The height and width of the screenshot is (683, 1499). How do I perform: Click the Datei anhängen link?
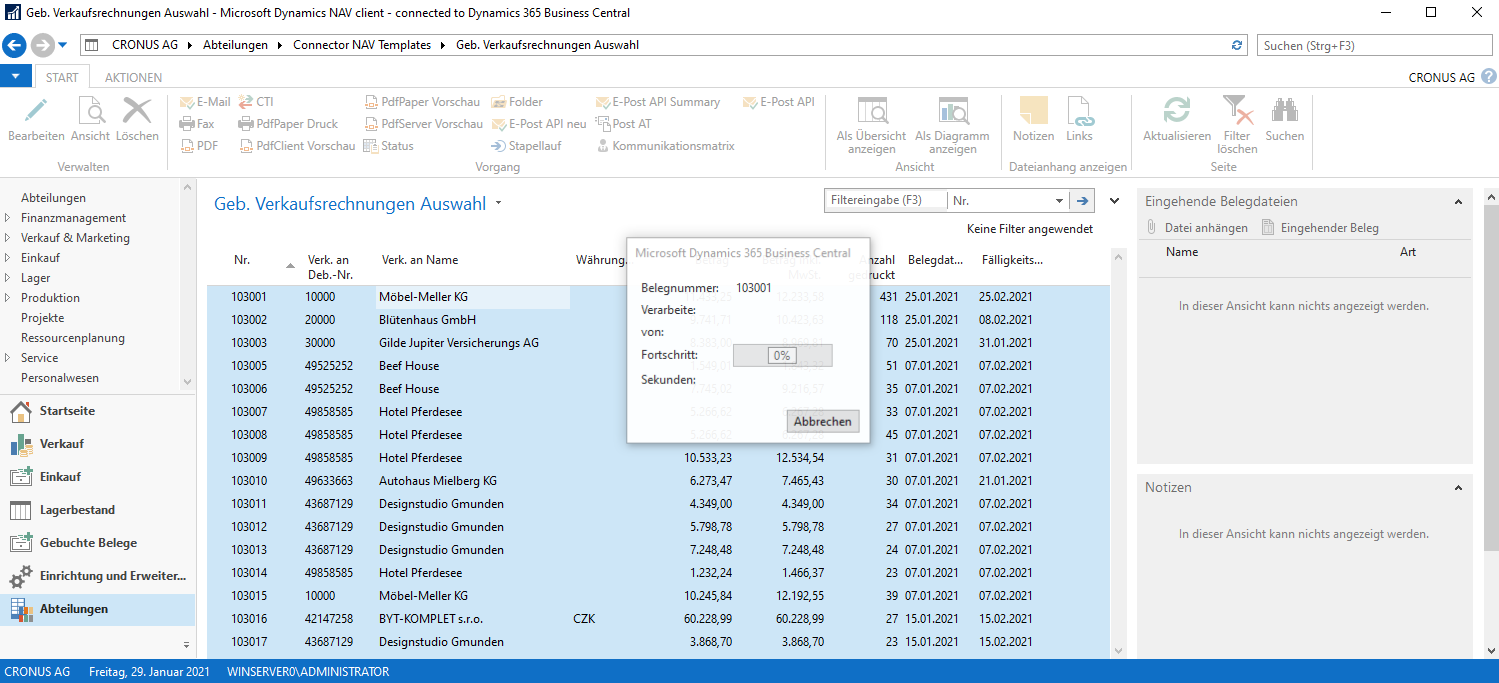[x=1197, y=228]
